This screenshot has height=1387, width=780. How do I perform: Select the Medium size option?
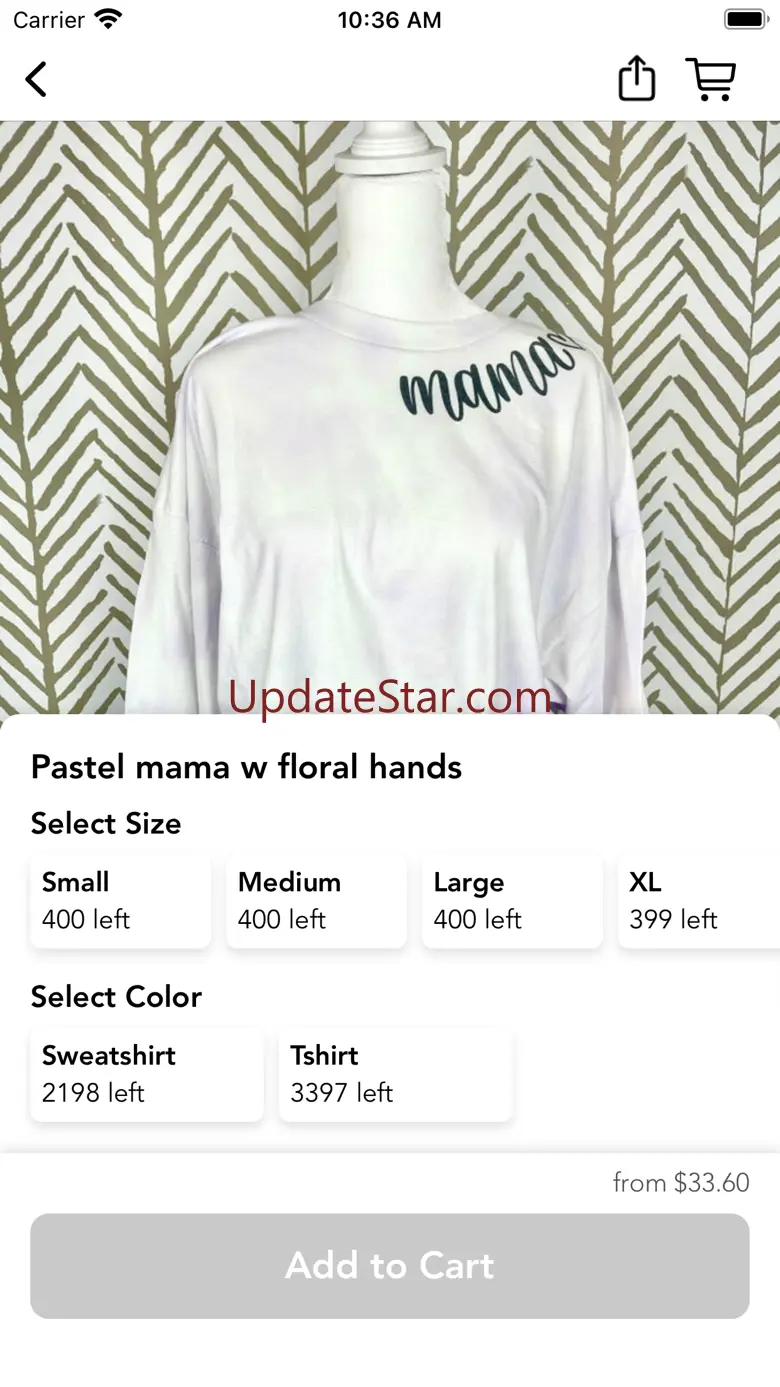[317, 901]
